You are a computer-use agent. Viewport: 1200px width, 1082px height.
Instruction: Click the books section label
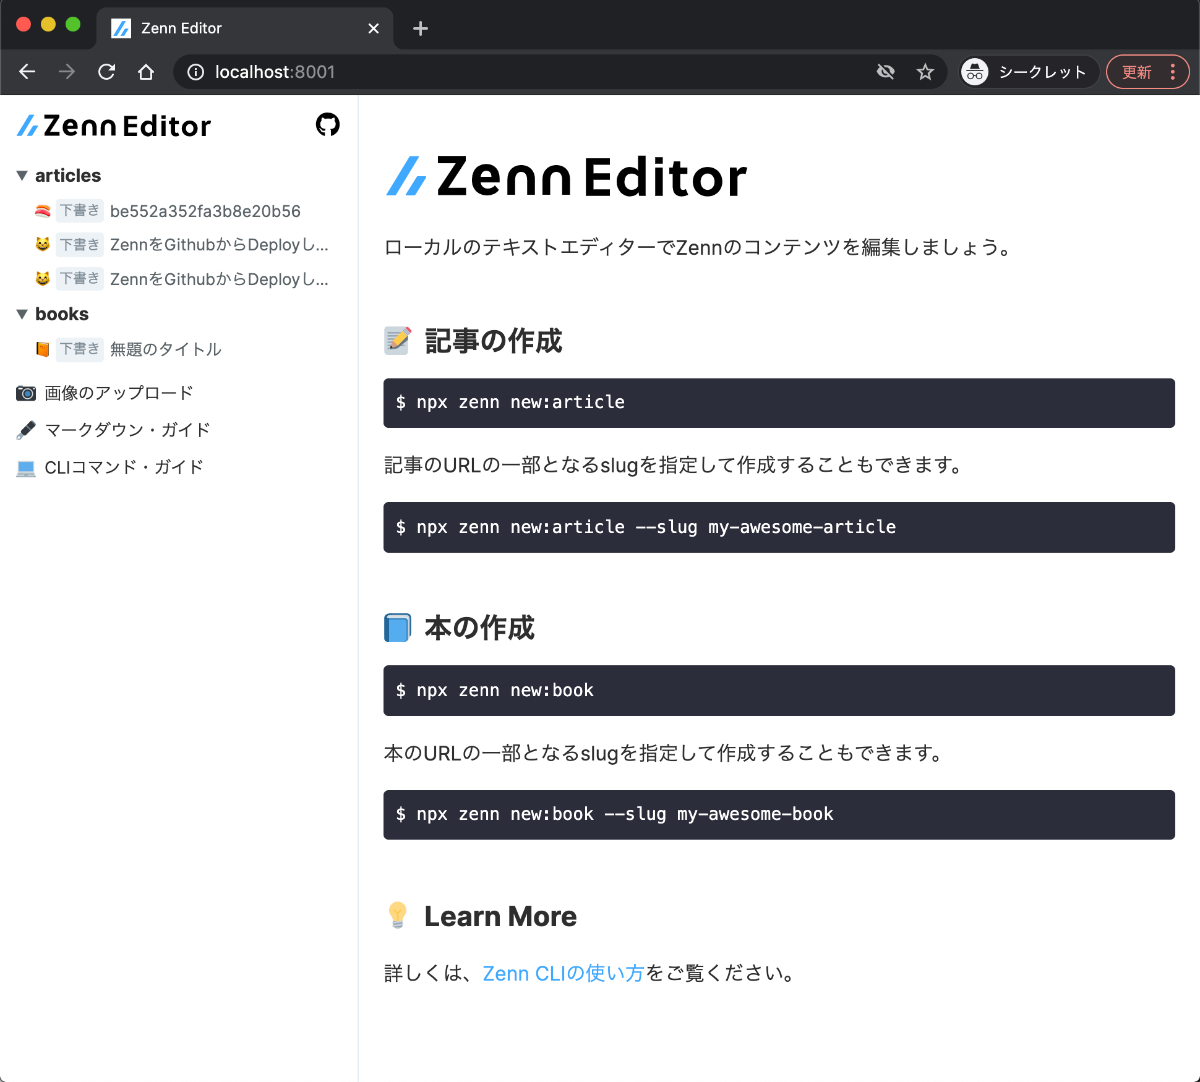click(x=62, y=314)
